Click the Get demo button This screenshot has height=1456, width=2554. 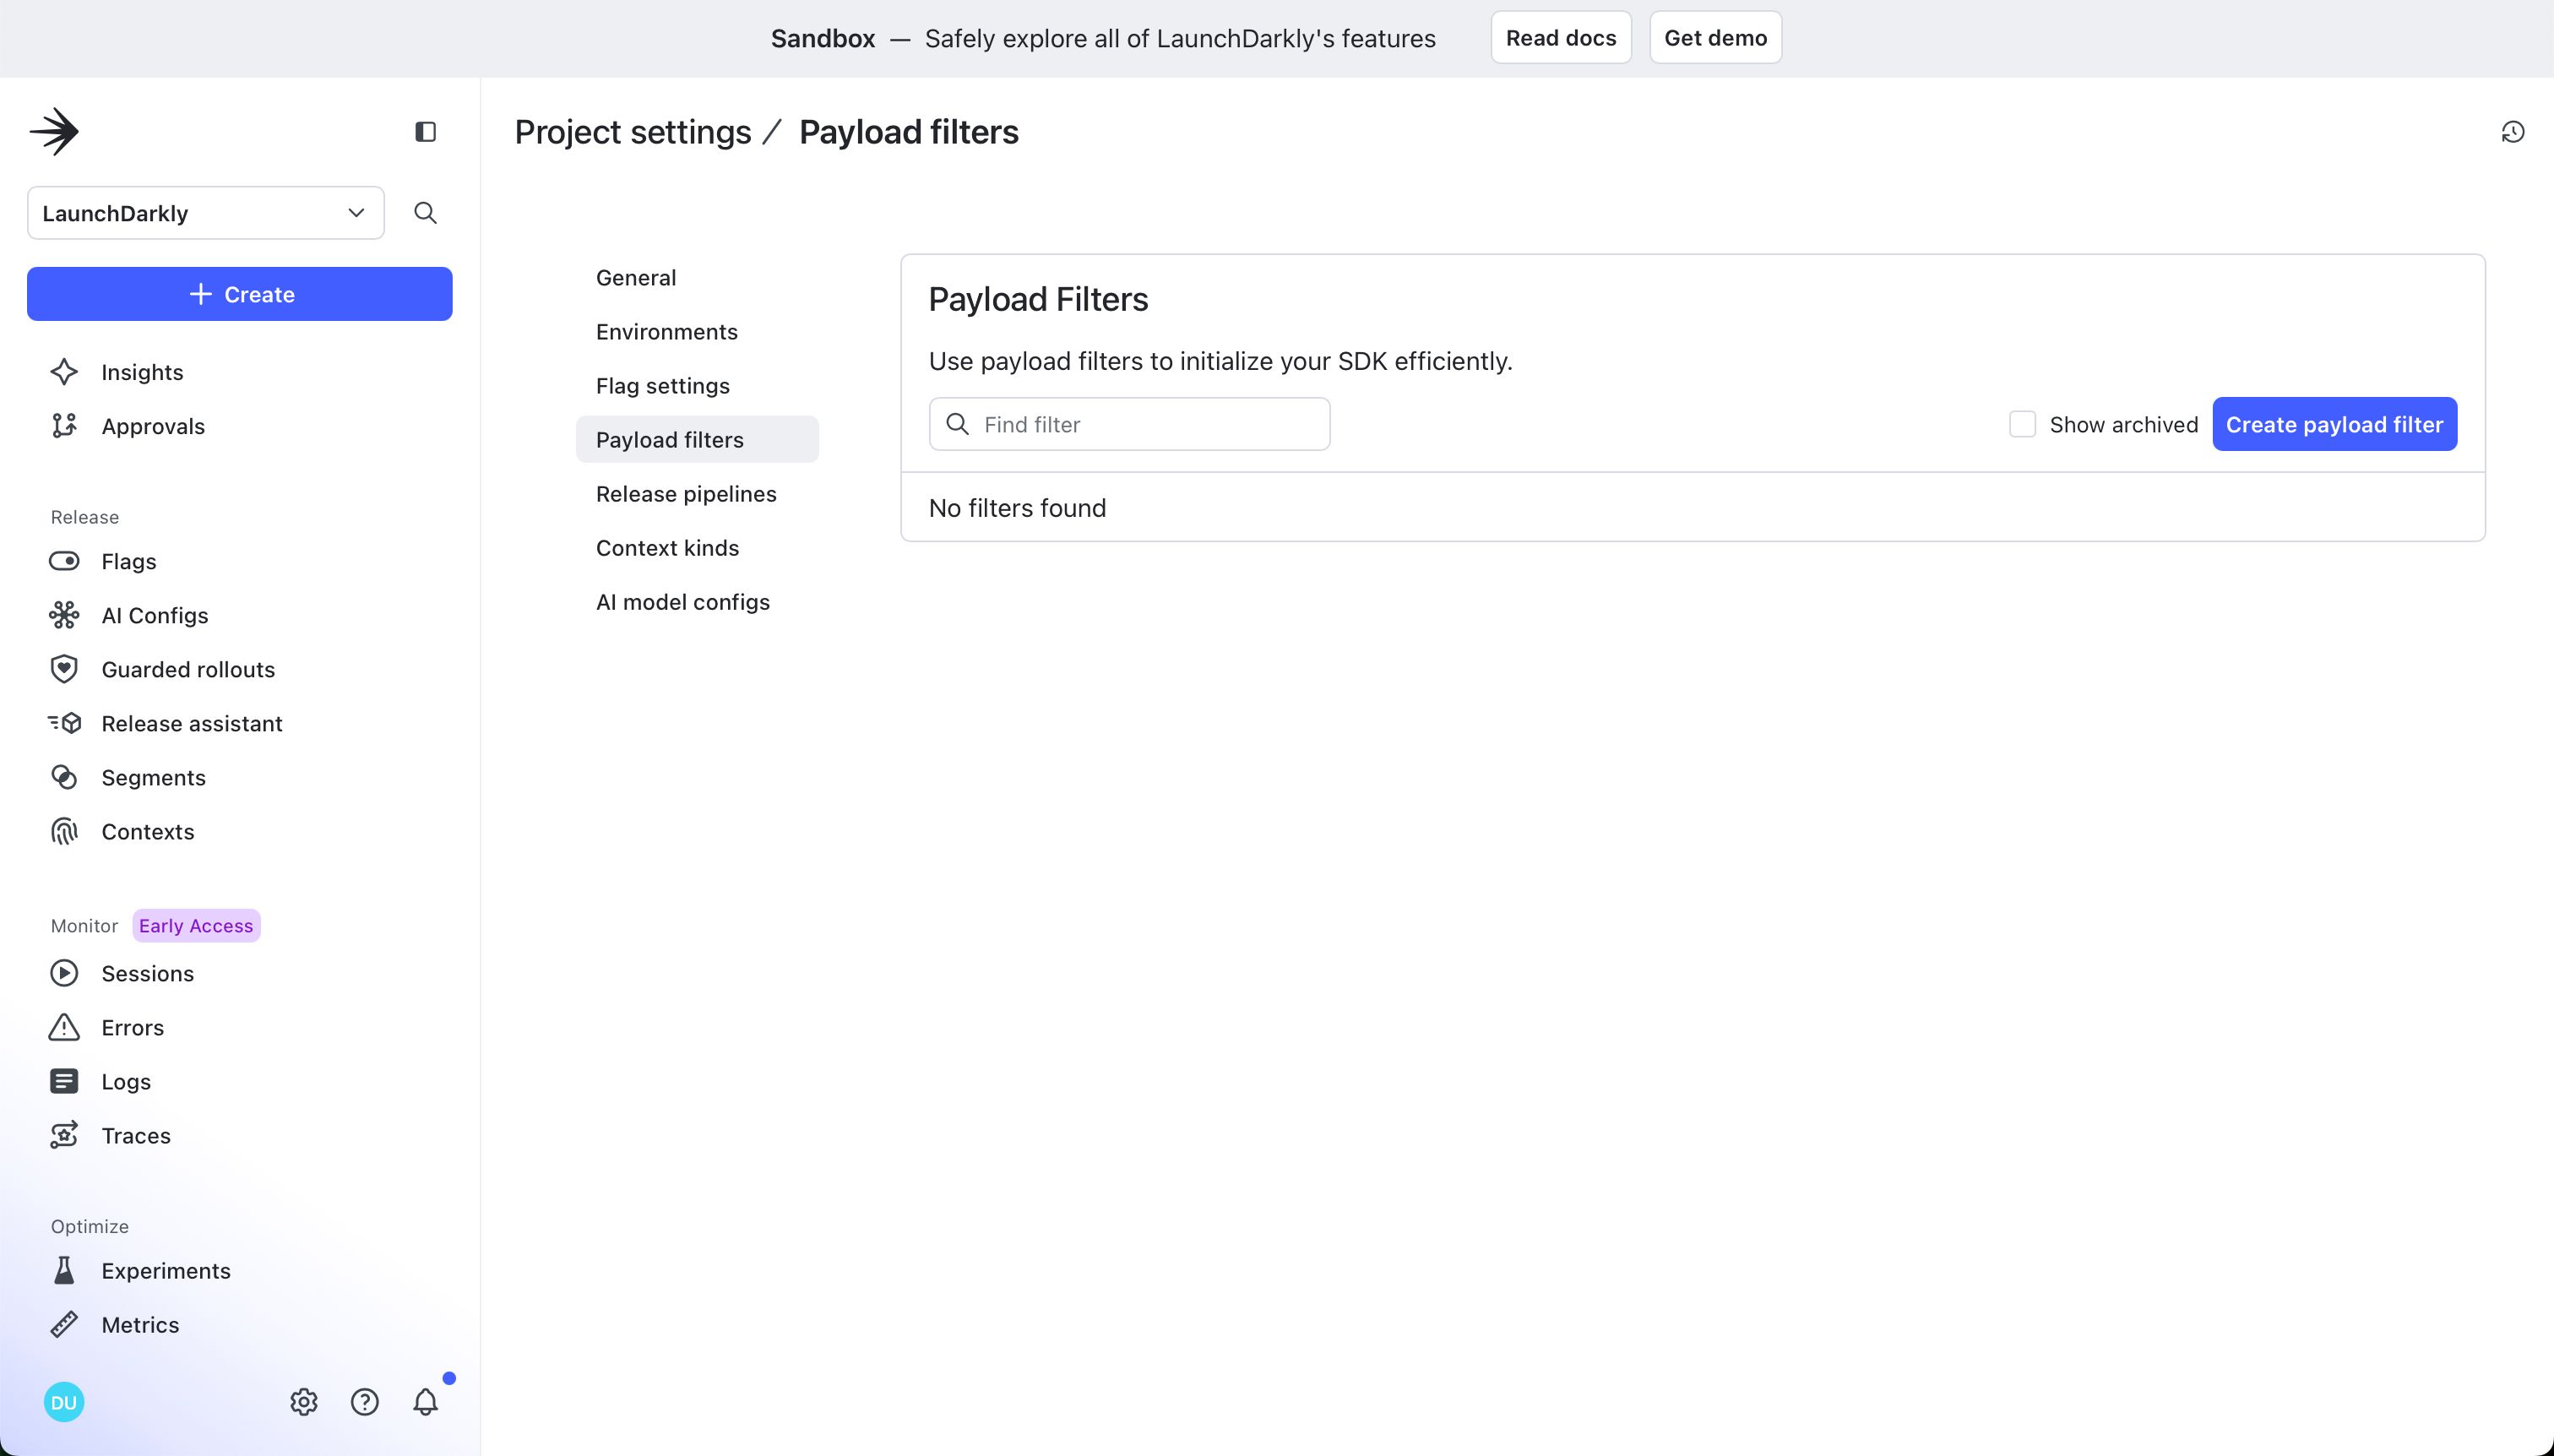click(x=1715, y=38)
